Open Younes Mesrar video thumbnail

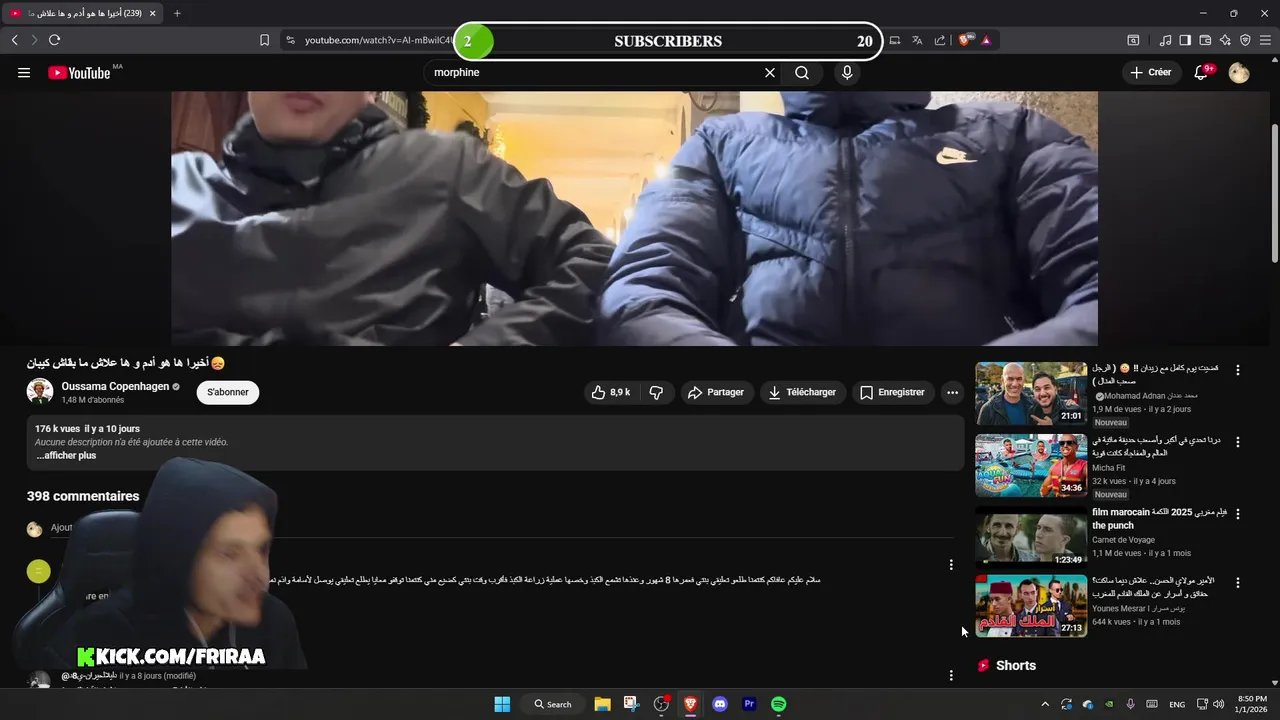pos(1031,606)
